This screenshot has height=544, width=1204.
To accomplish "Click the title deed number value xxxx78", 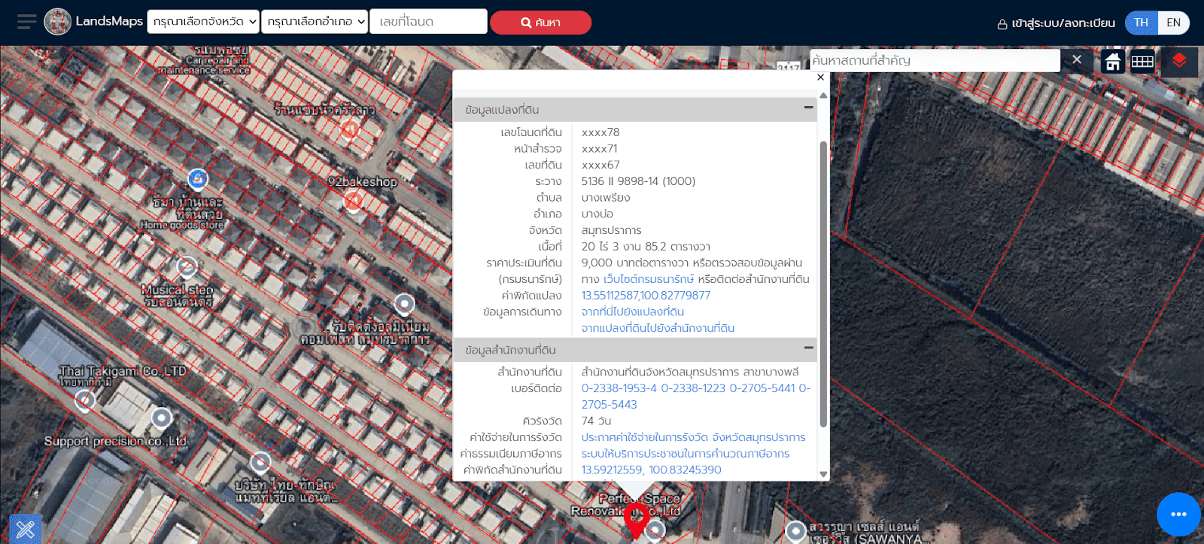I will click(601, 132).
